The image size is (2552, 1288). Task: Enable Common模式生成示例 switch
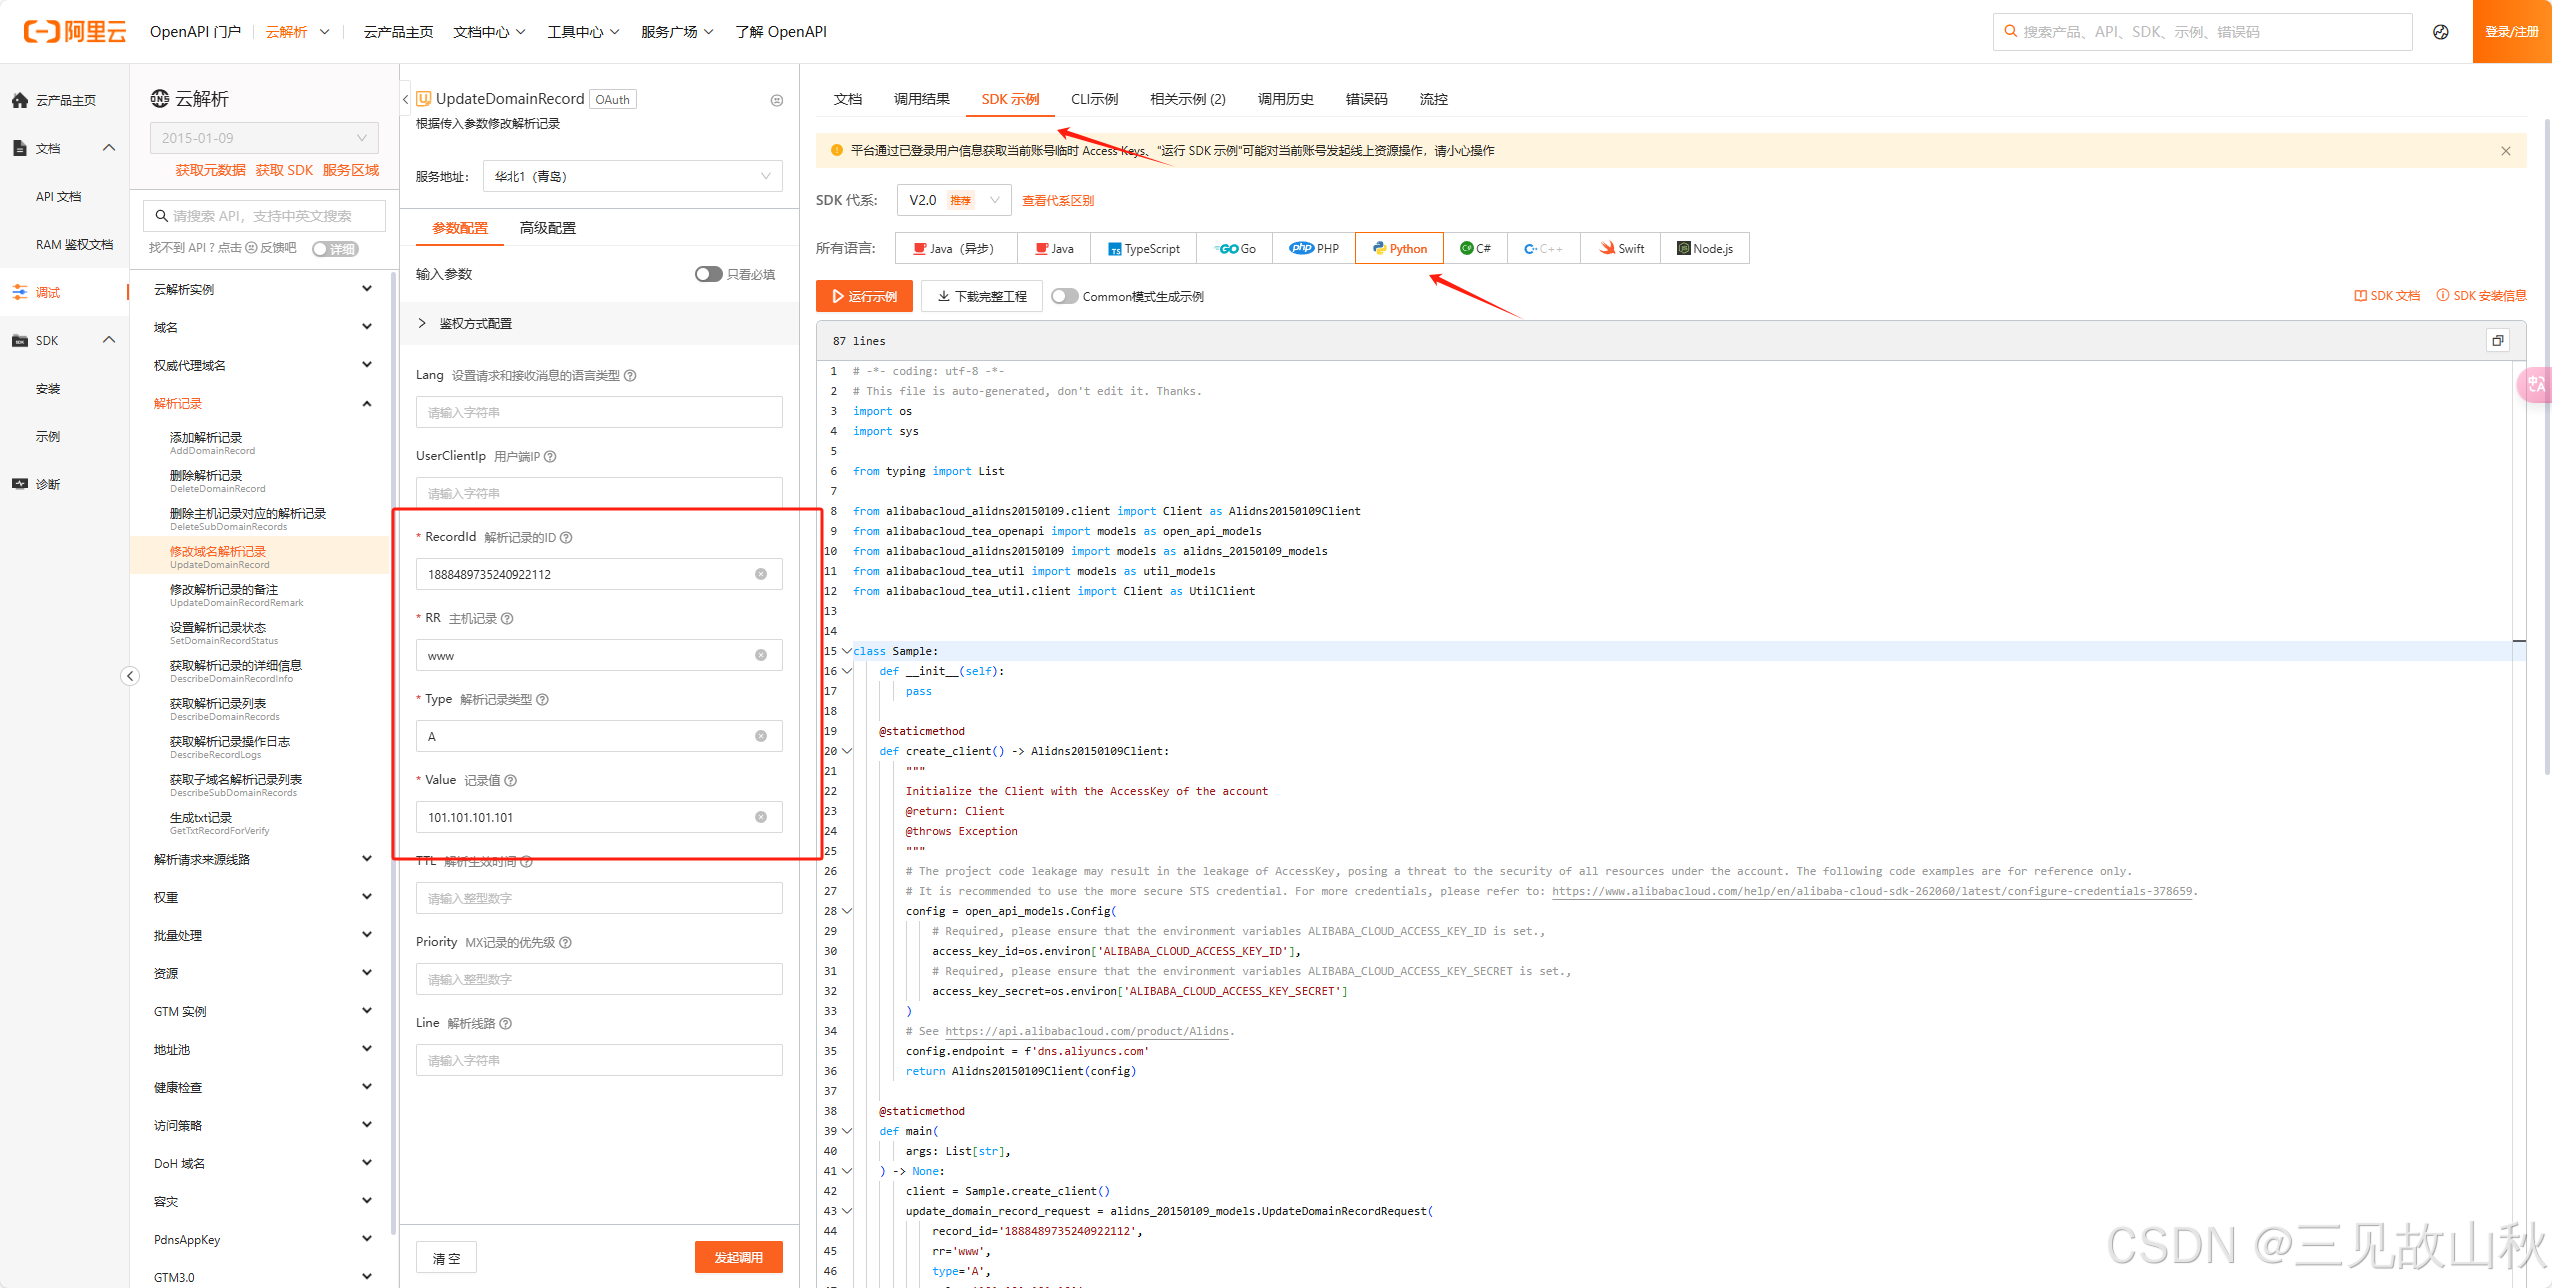(1064, 297)
